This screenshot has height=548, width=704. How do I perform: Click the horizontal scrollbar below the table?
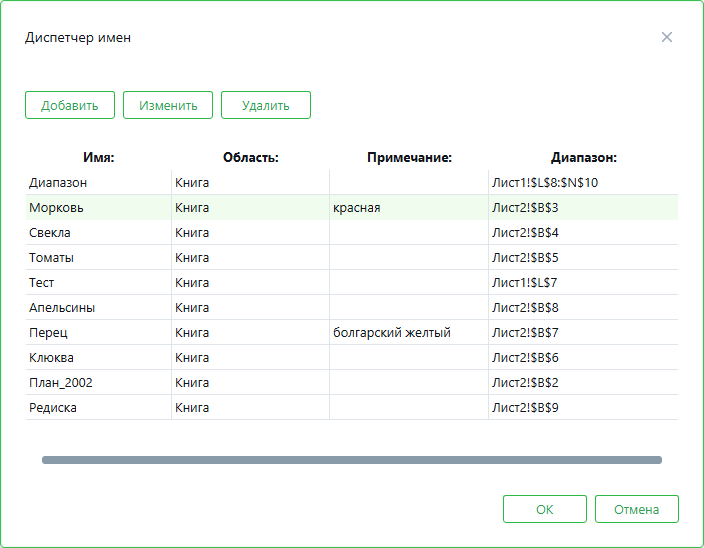click(352, 460)
